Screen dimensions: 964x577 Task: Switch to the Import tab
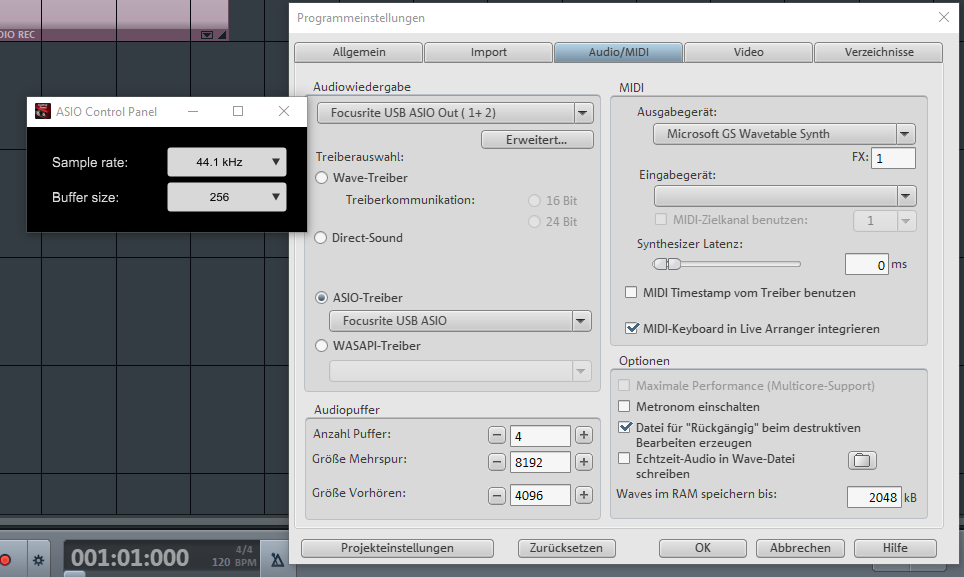pos(489,52)
